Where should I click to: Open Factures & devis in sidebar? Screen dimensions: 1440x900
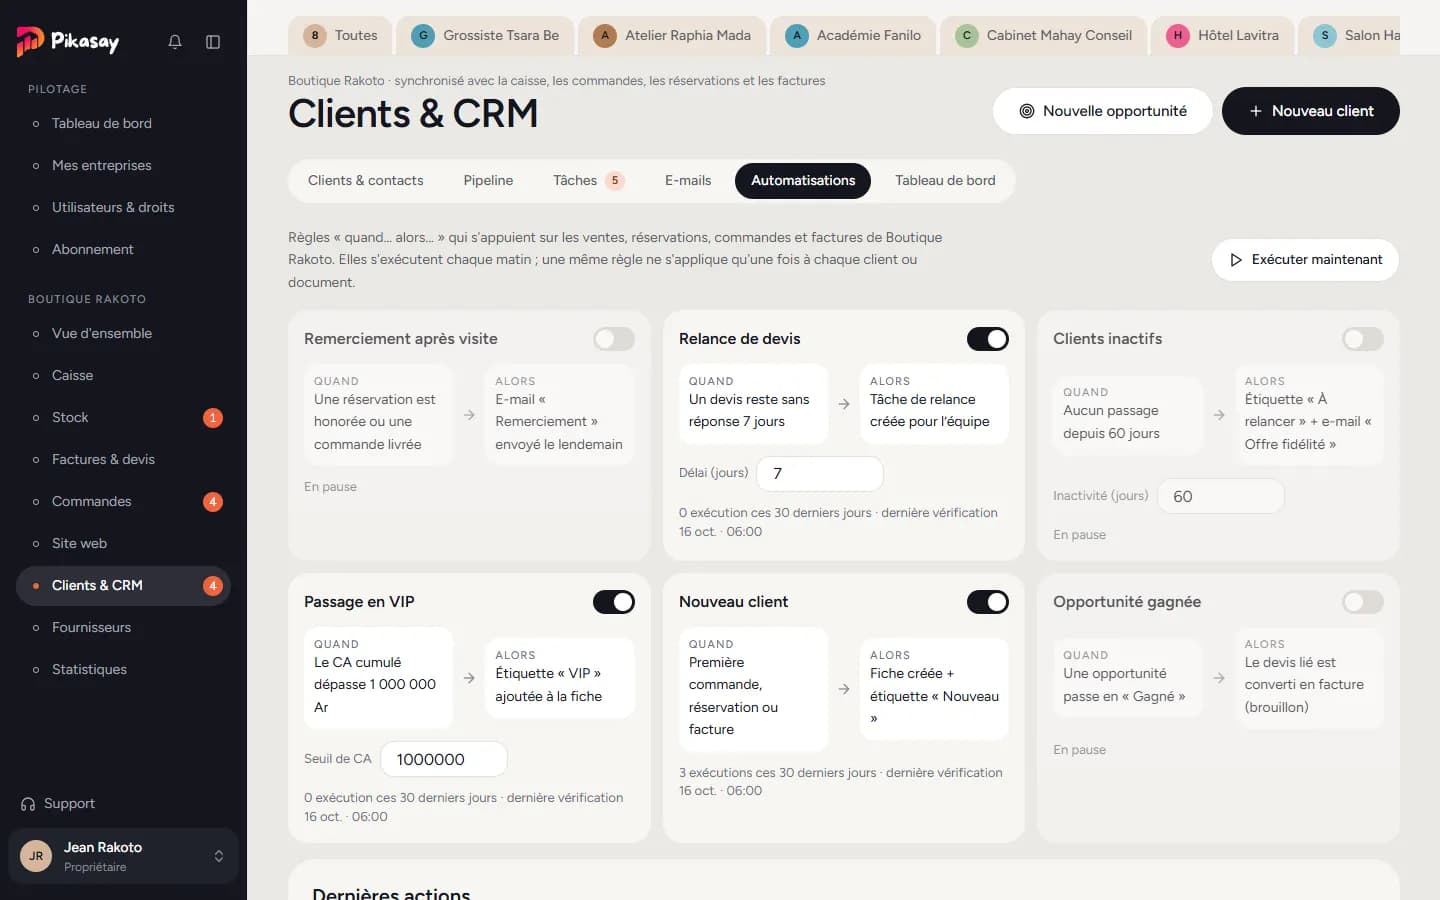(123, 460)
